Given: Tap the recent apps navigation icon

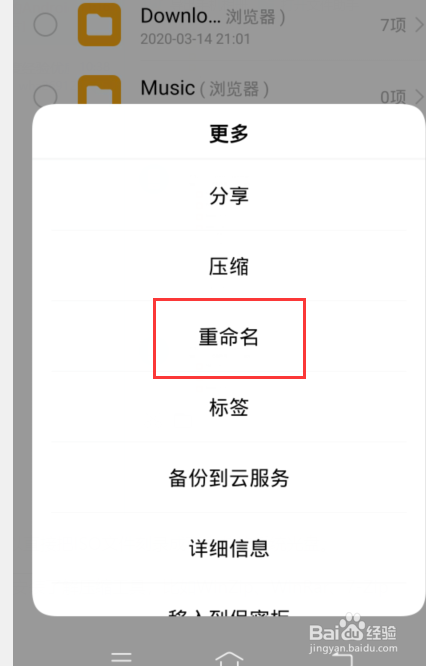Looking at the screenshot, I should (x=121, y=657).
